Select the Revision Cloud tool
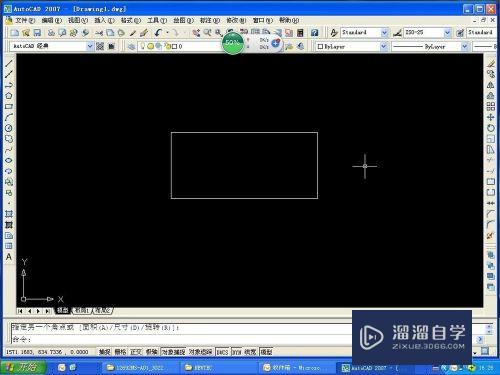This screenshot has height=375, width=500. pos(9,139)
